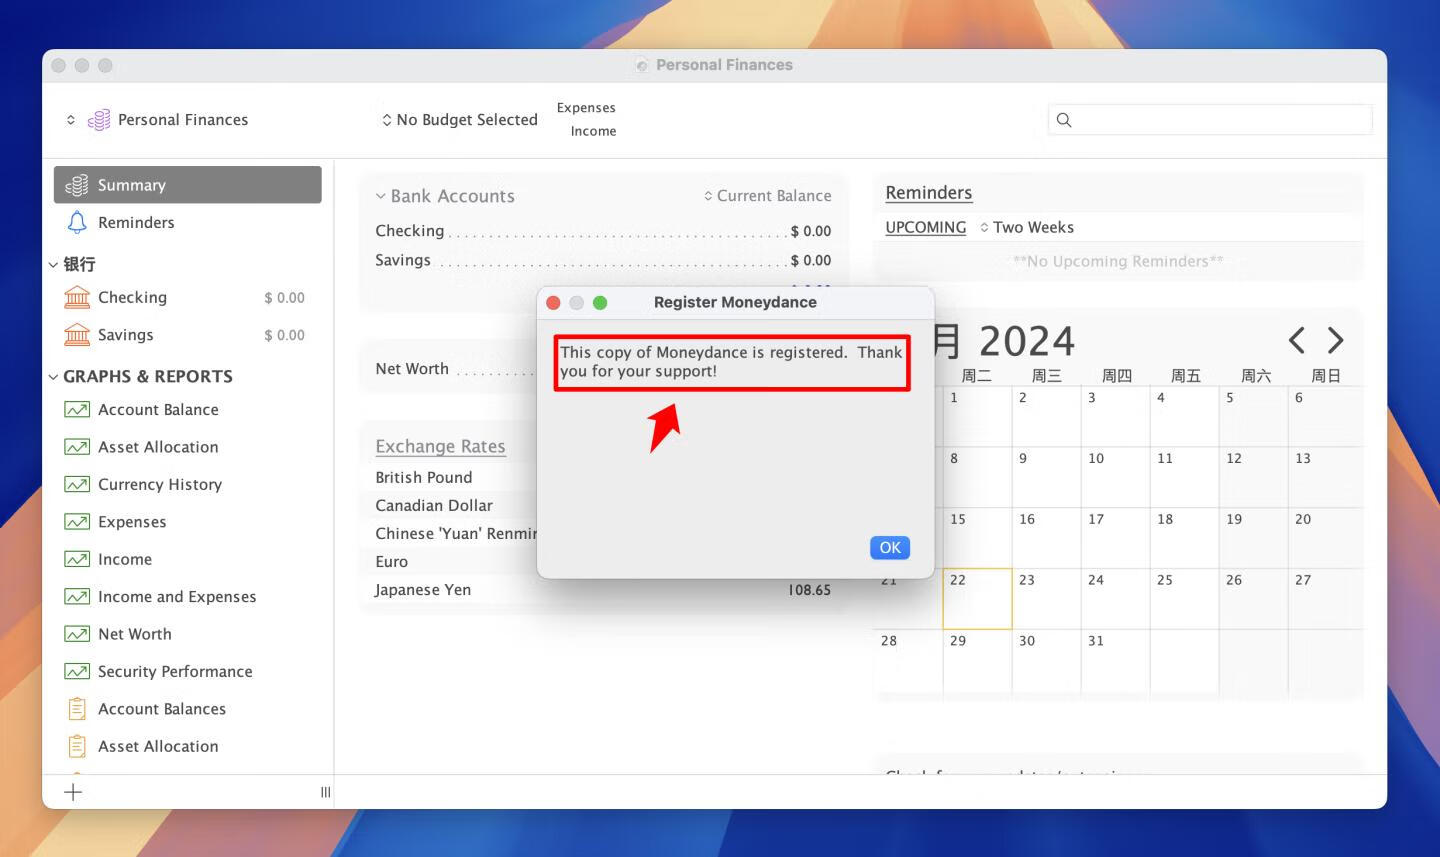Image resolution: width=1440 pixels, height=857 pixels.
Task: Go to previous month in calendar
Action: (1297, 340)
